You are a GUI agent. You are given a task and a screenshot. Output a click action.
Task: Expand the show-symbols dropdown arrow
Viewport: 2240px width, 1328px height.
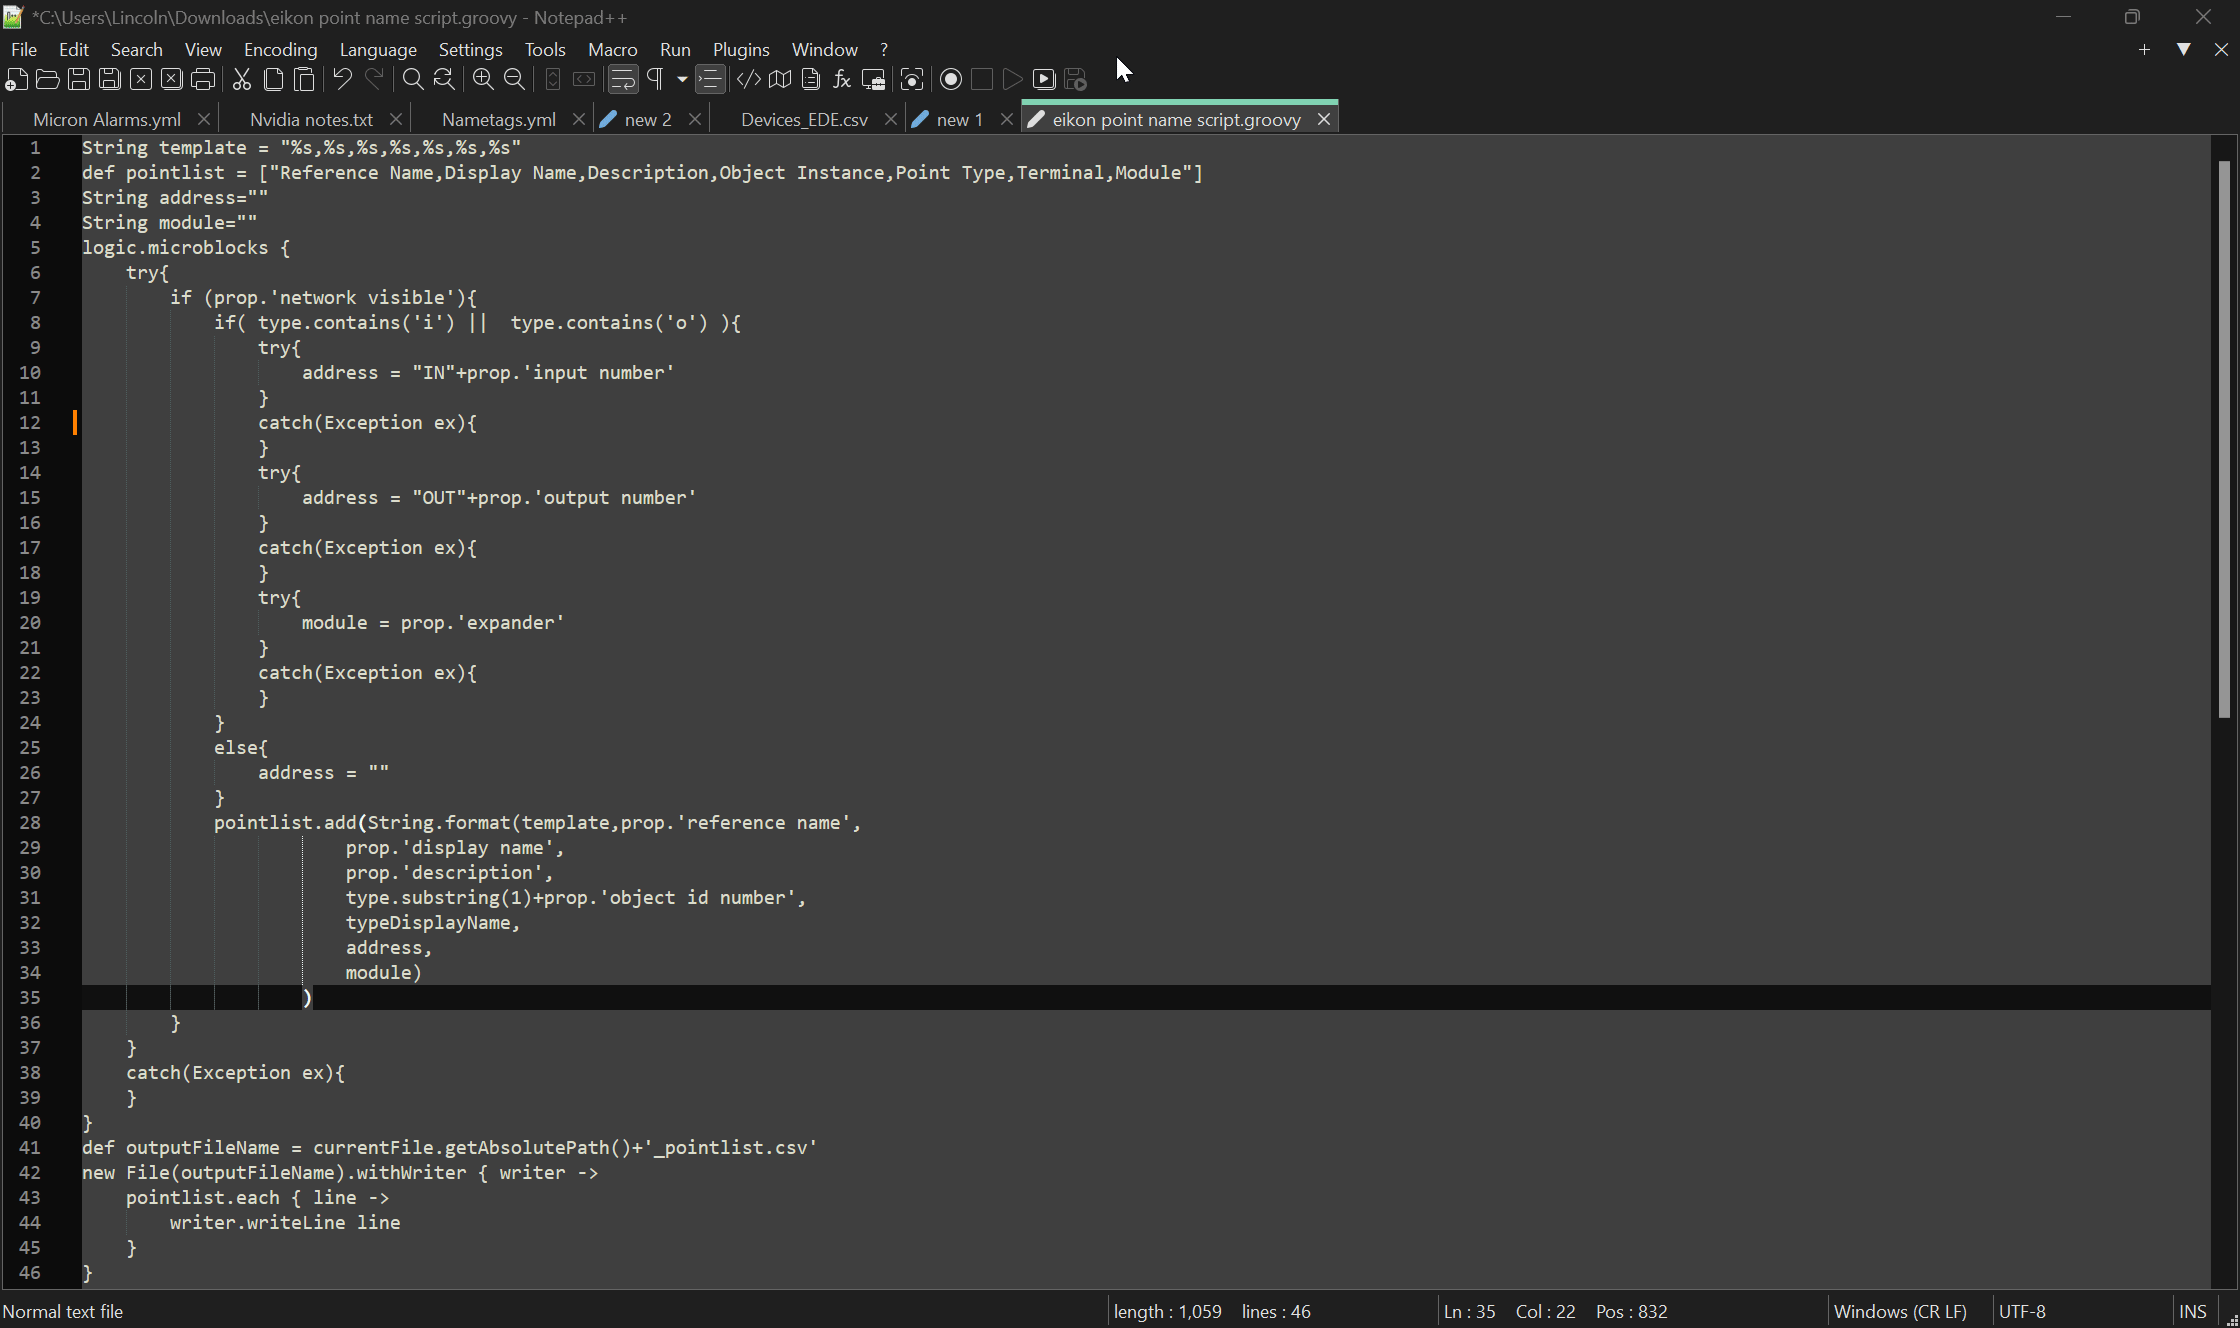(x=682, y=79)
